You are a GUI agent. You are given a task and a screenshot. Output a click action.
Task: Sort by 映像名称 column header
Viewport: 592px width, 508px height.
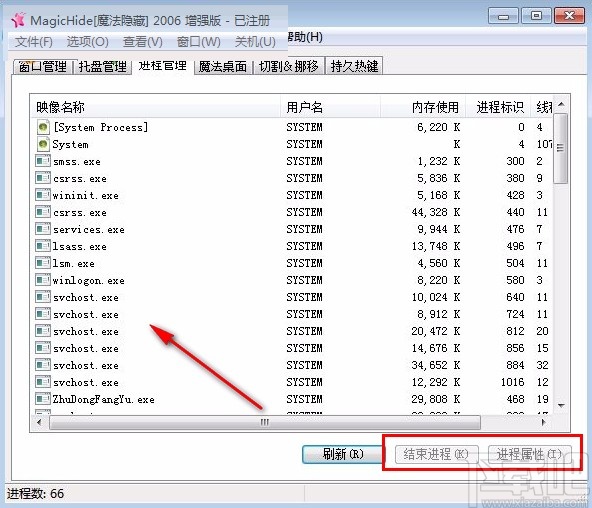pyautogui.click(x=155, y=107)
